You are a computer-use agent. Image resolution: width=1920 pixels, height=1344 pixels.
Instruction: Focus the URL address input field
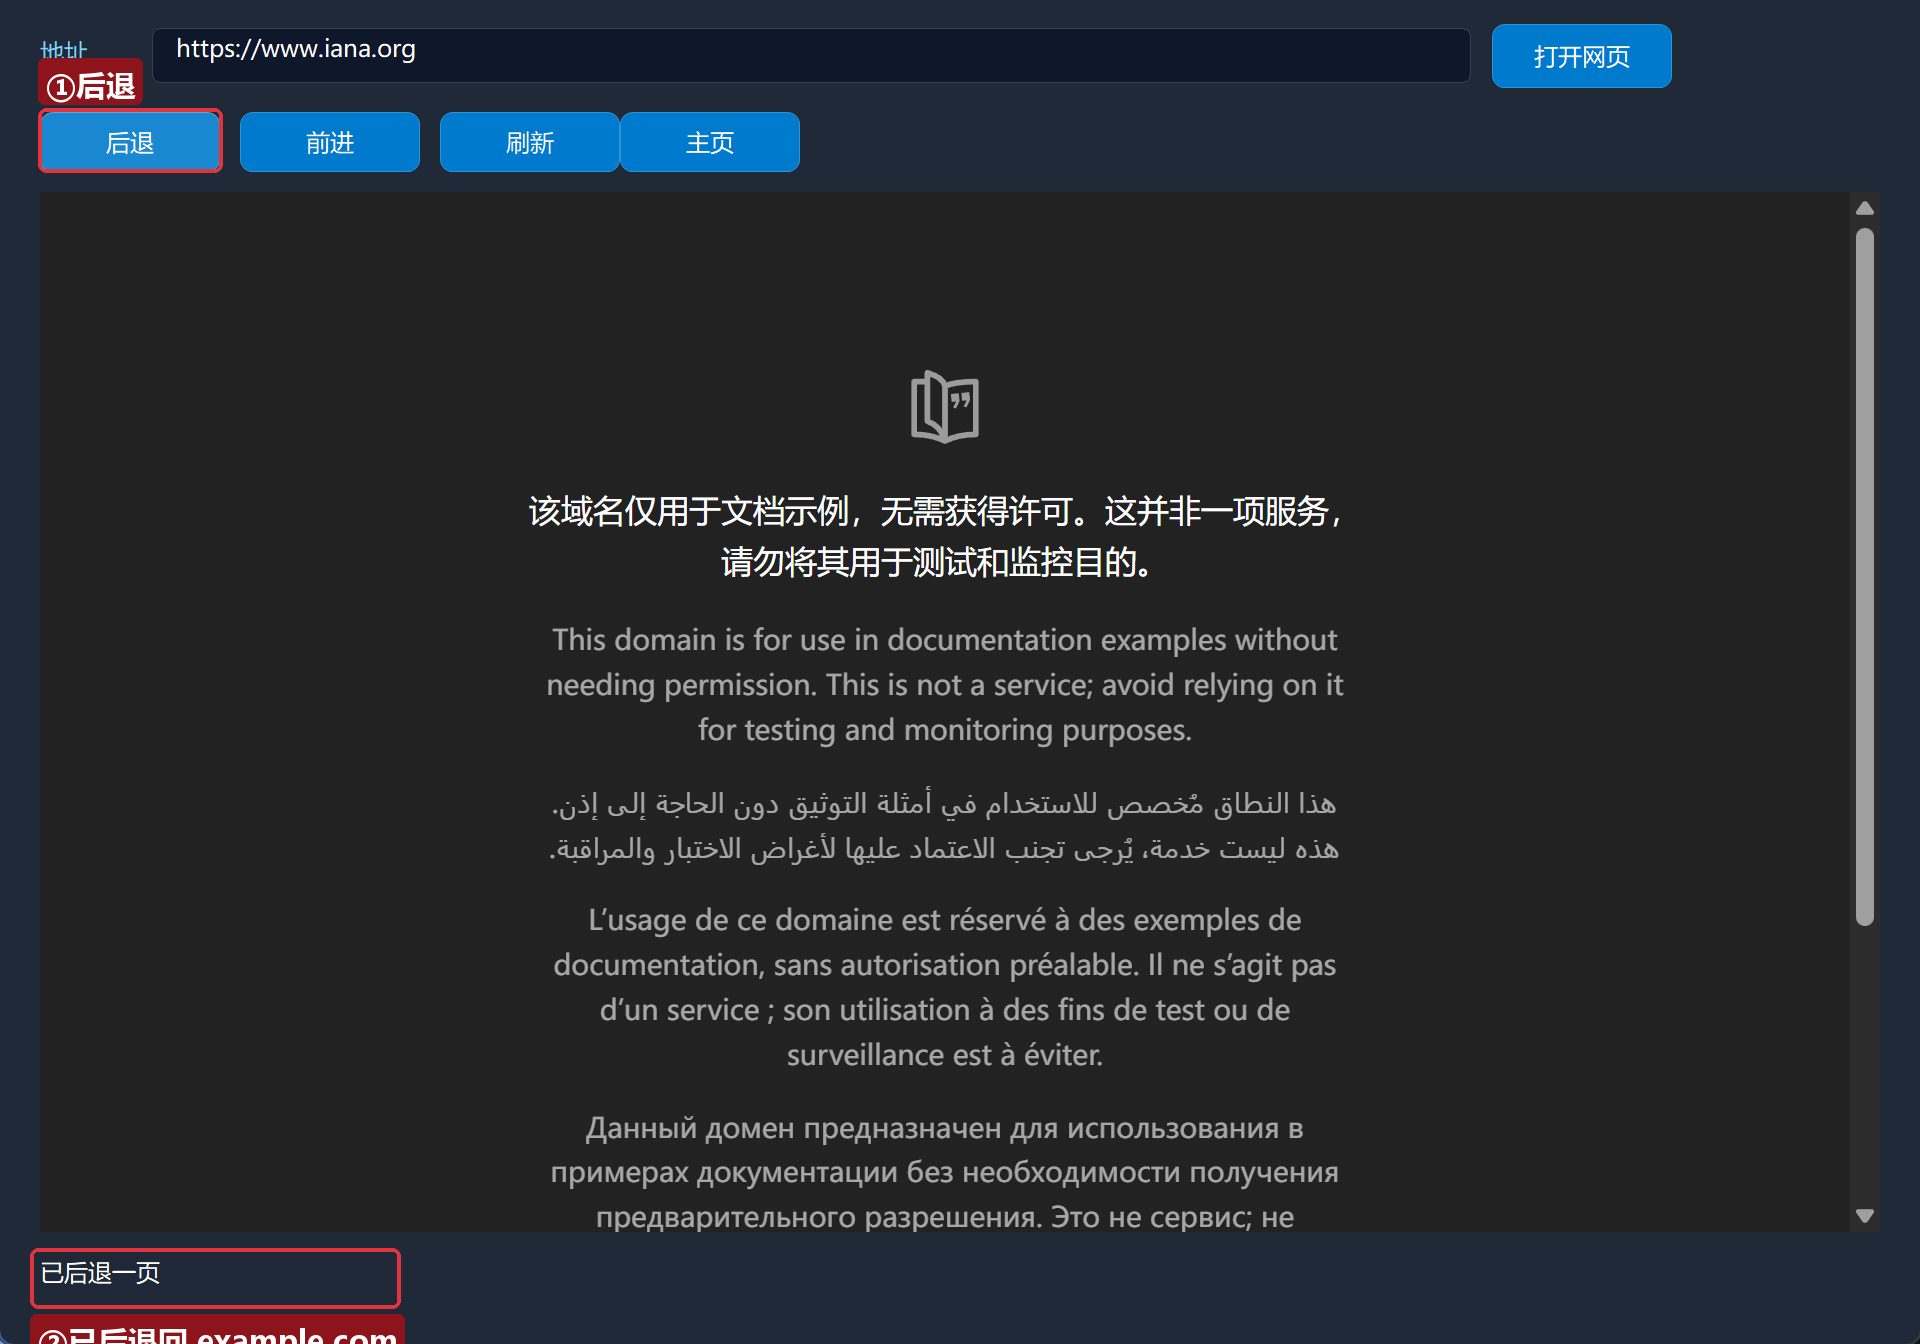tap(811, 55)
